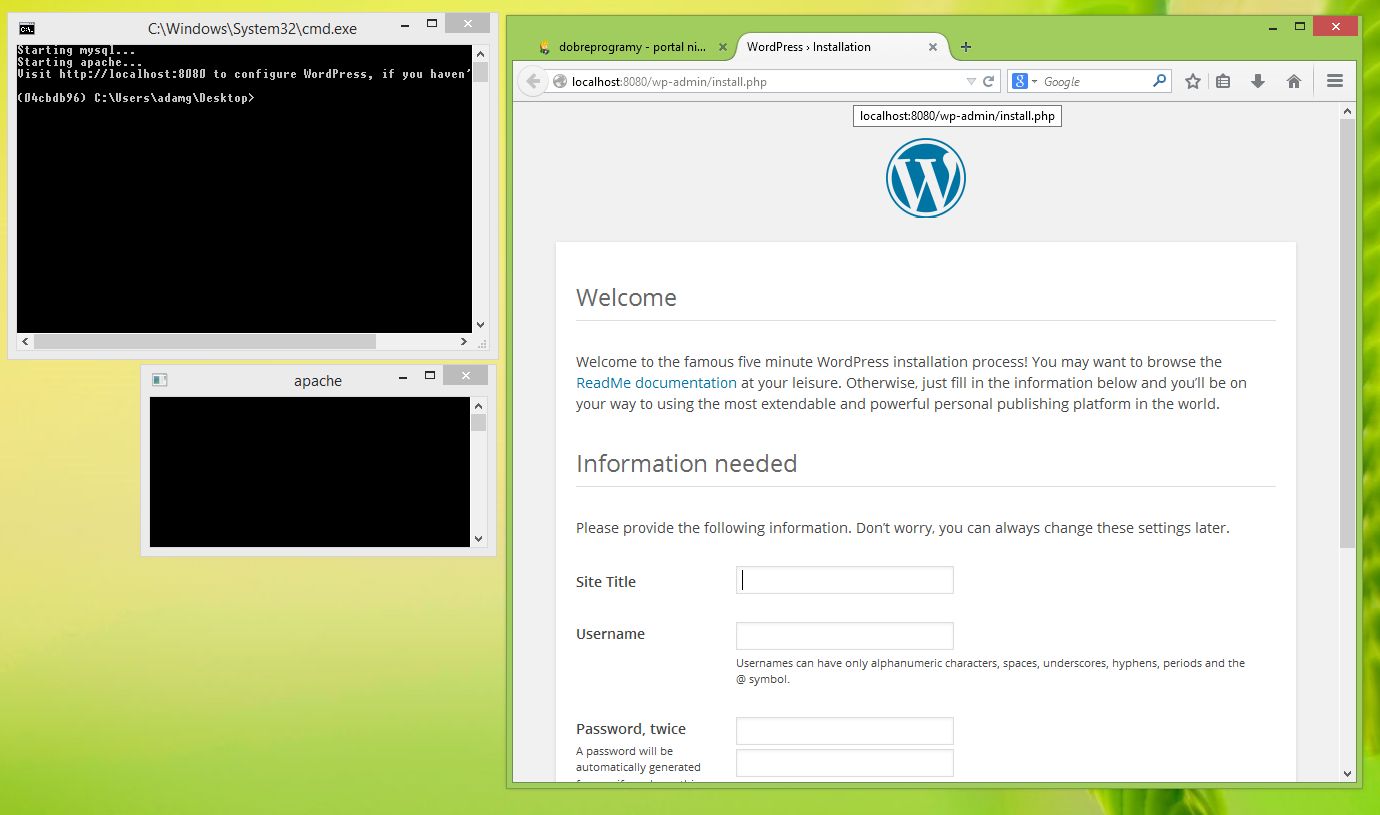Focus the Site Title input field
Image resolution: width=1380 pixels, height=815 pixels.
pos(845,580)
